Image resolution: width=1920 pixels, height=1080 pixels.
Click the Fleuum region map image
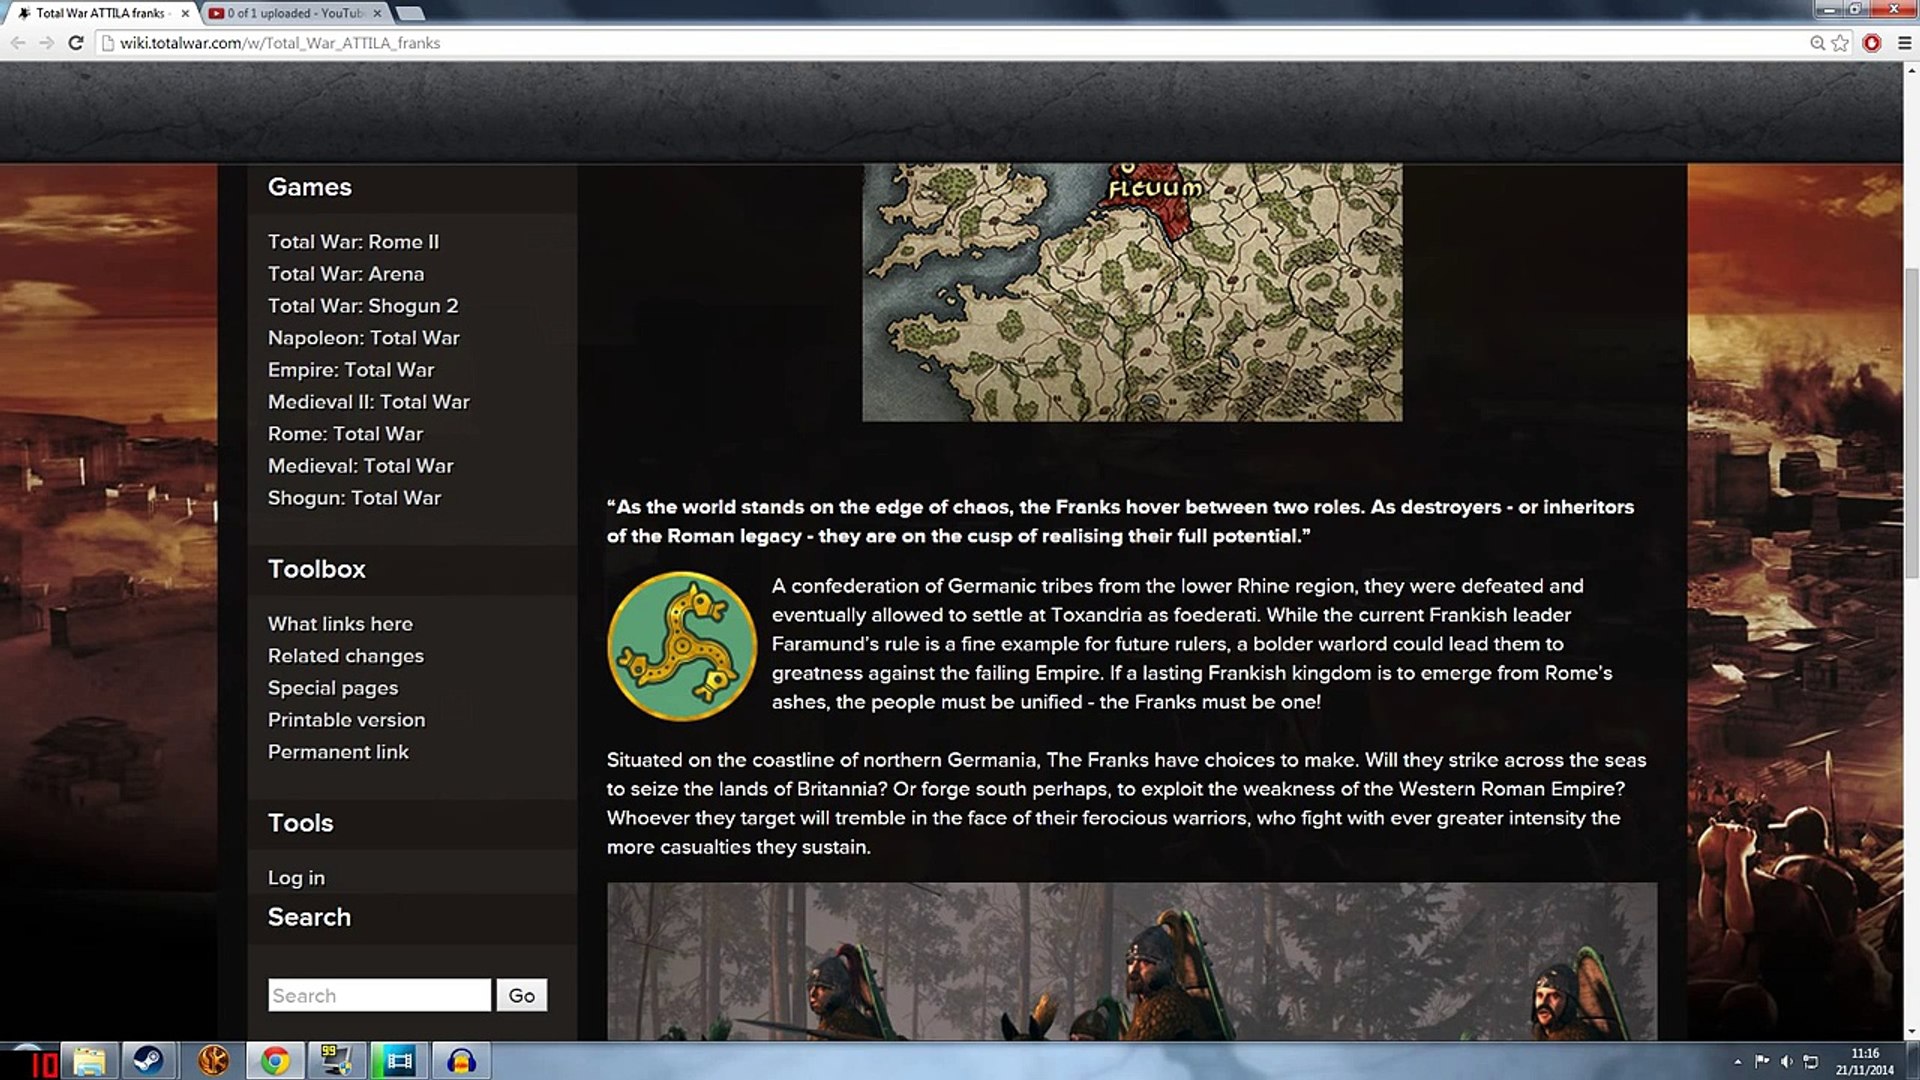pos(1132,292)
